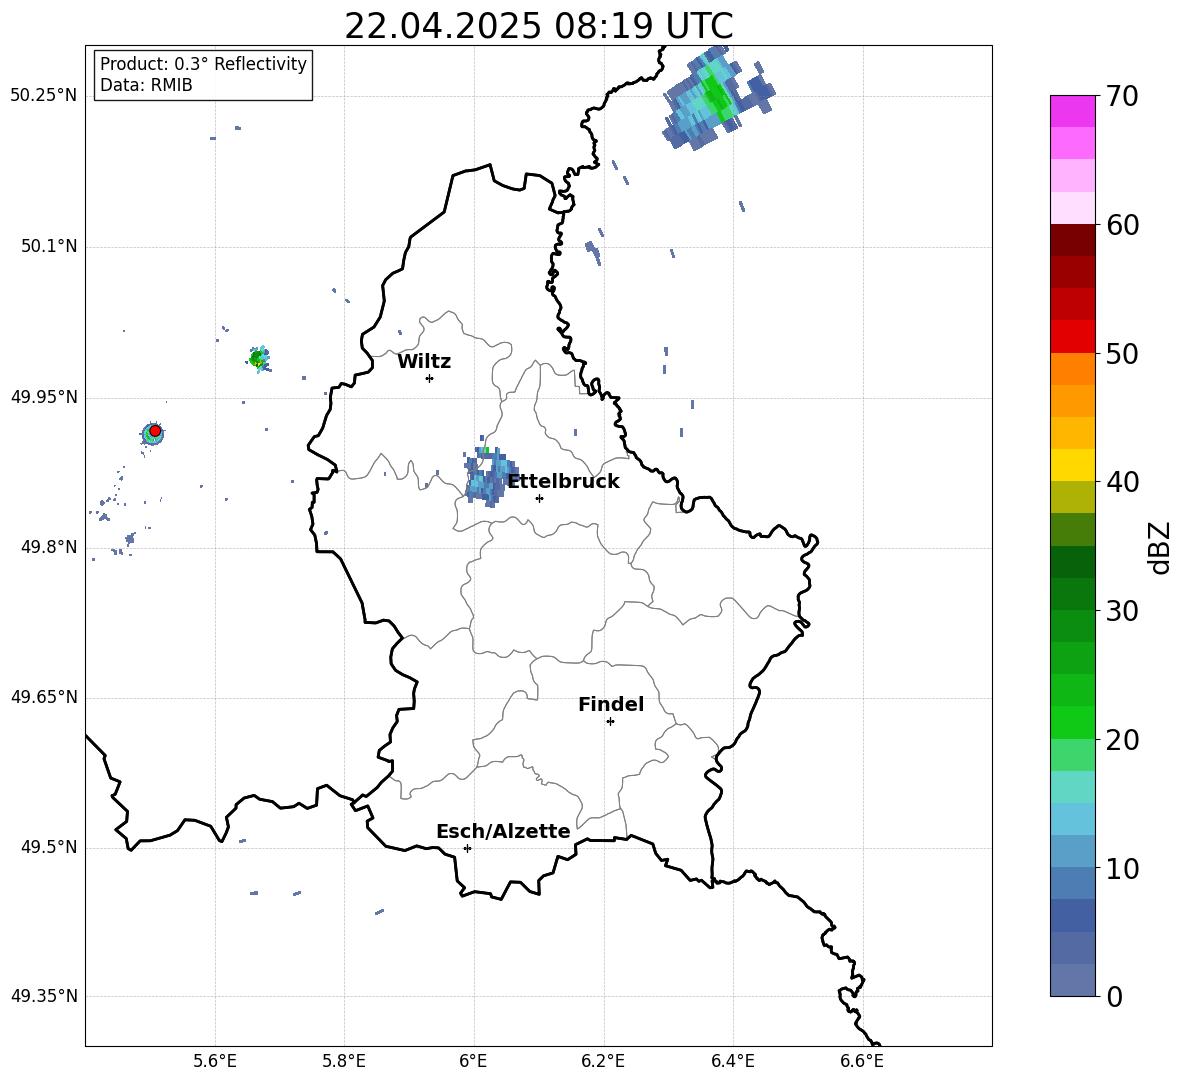Pick the yellow swatch just above 40 dBZ
Image resolution: width=1184 pixels, height=1081 pixels.
(1073, 465)
